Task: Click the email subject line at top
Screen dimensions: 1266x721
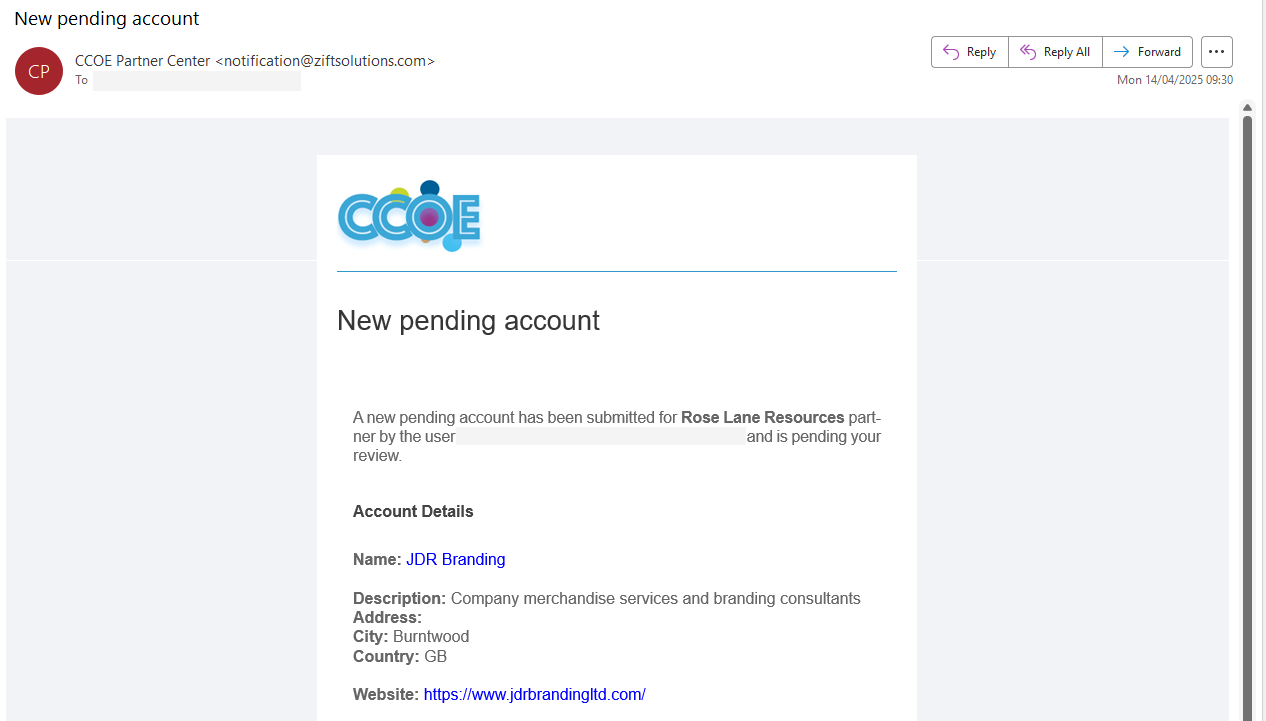Action: coord(107,18)
